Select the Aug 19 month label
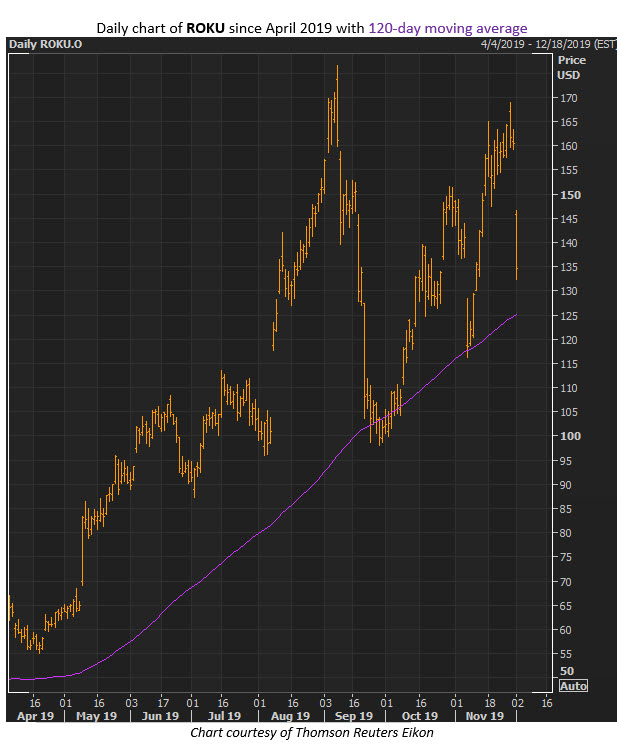The image size is (617, 744). click(290, 716)
